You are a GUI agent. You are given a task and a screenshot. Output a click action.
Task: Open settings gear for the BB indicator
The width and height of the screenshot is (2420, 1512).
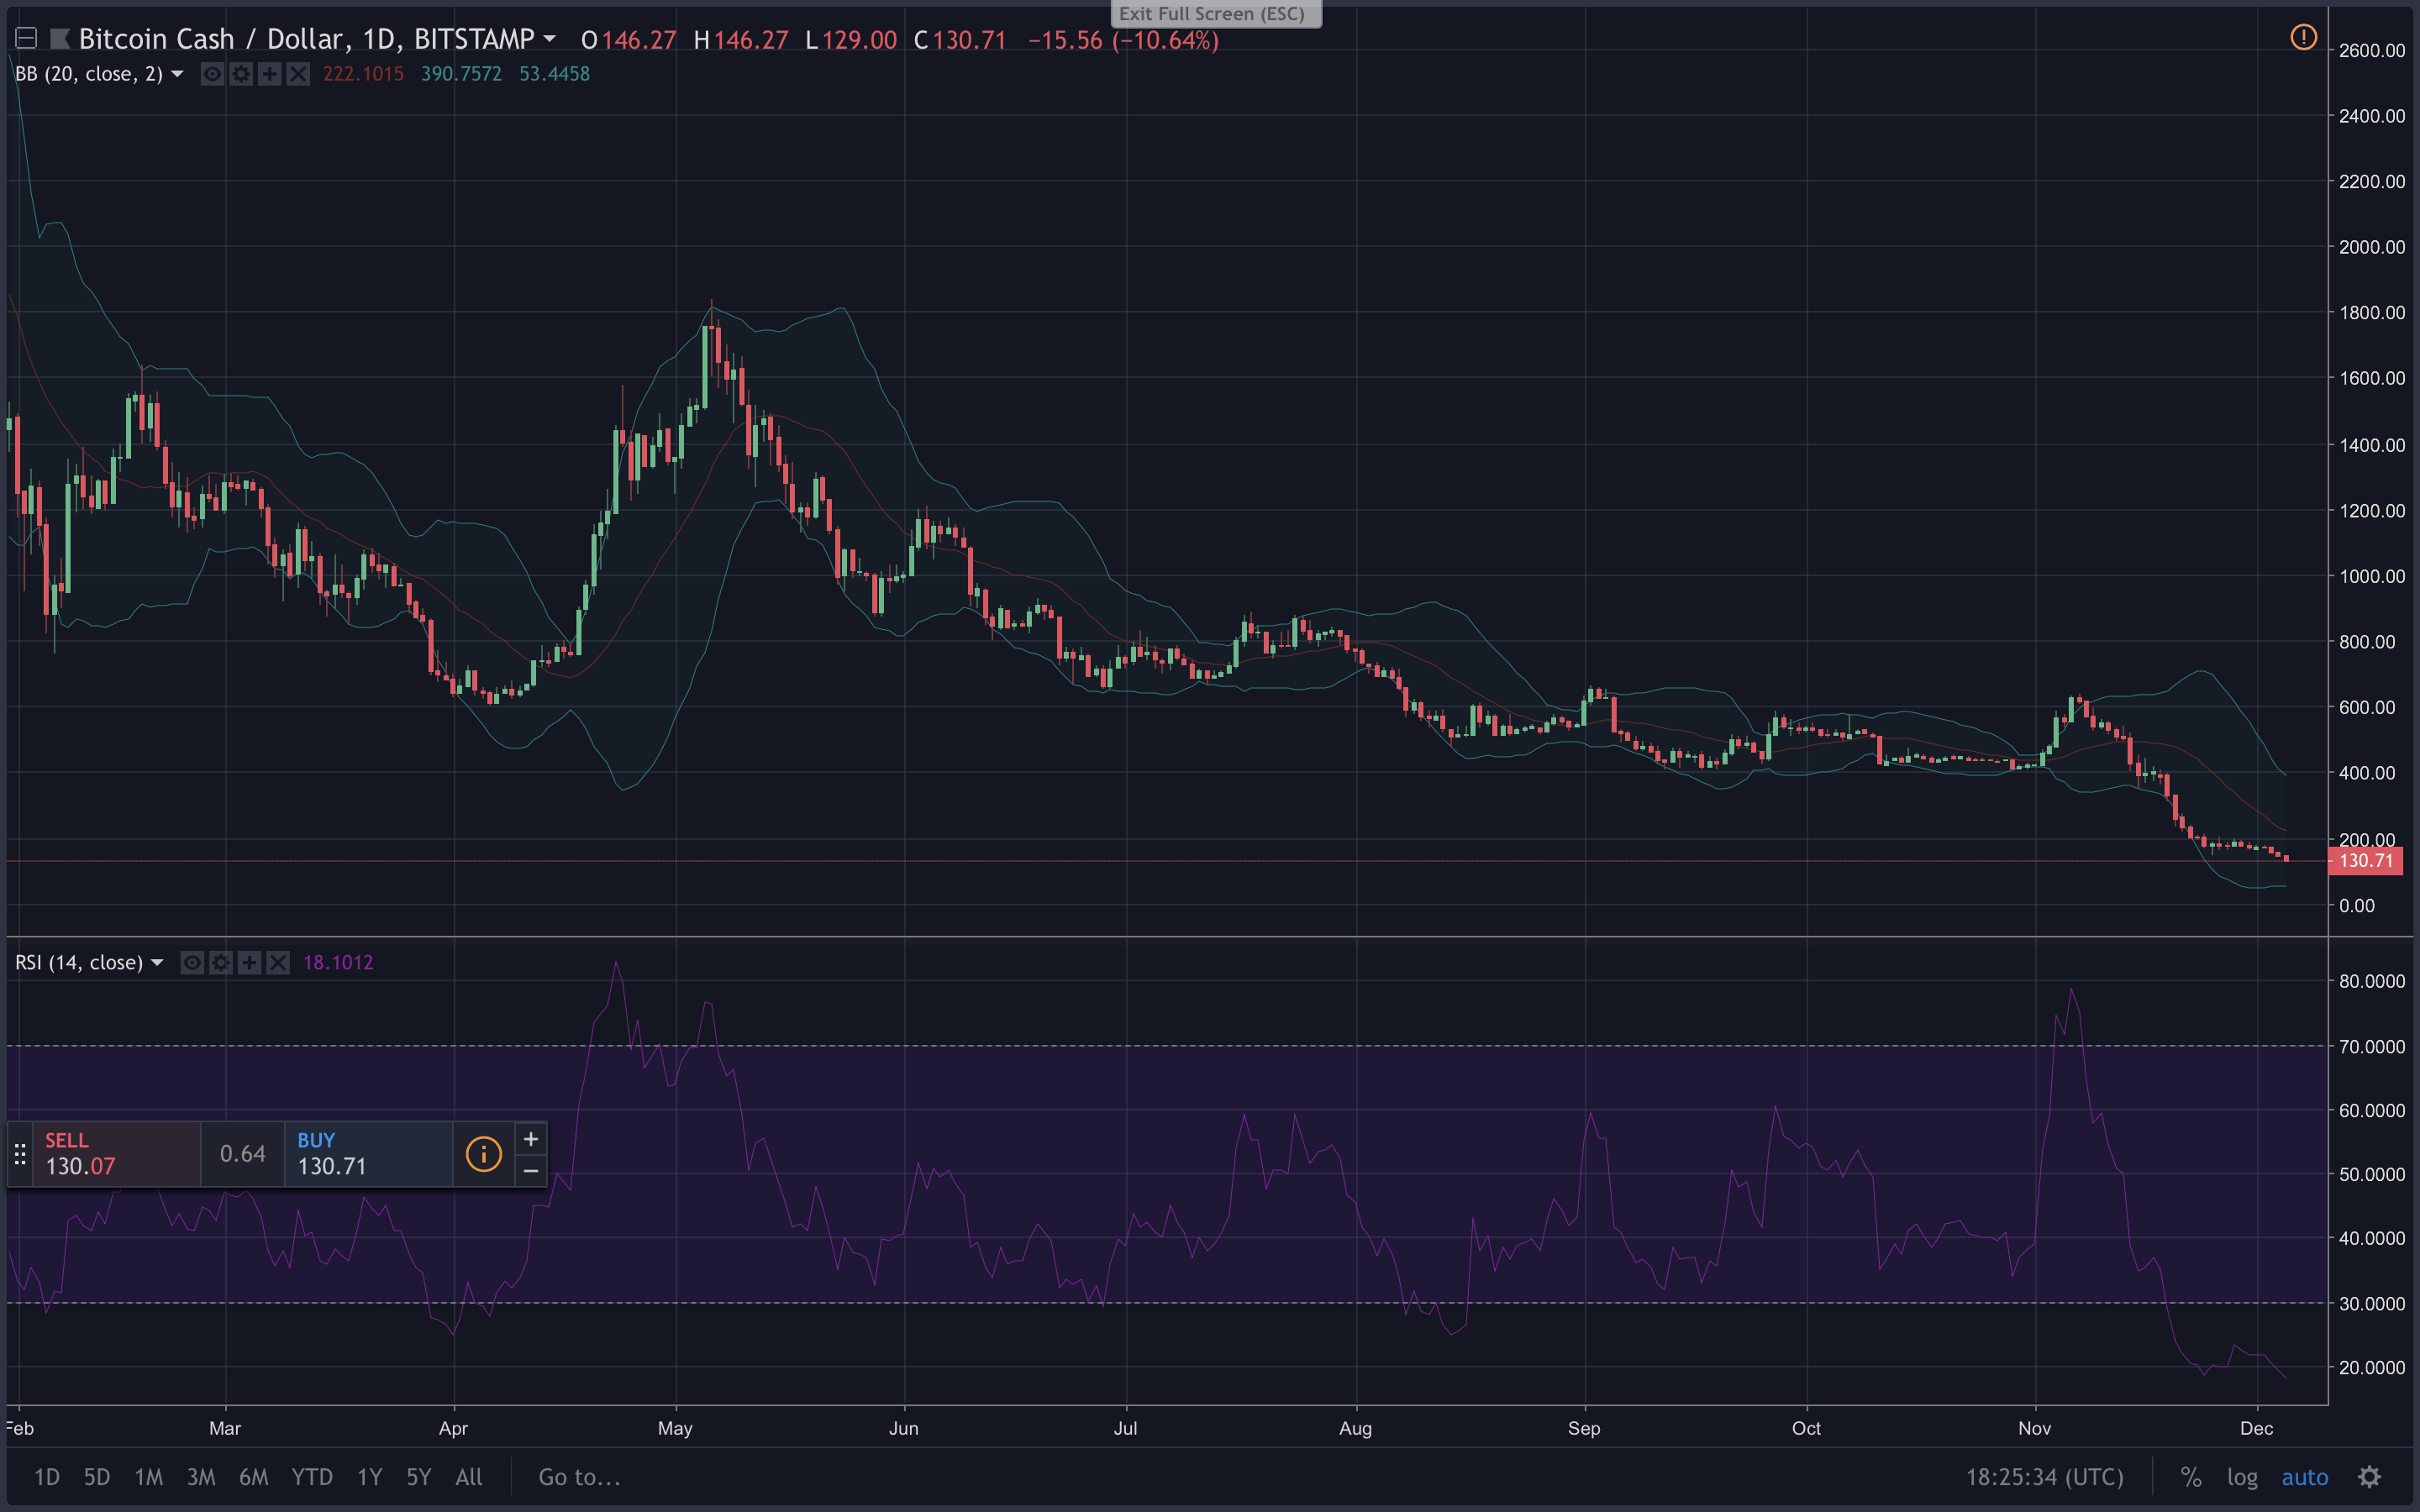click(241, 74)
